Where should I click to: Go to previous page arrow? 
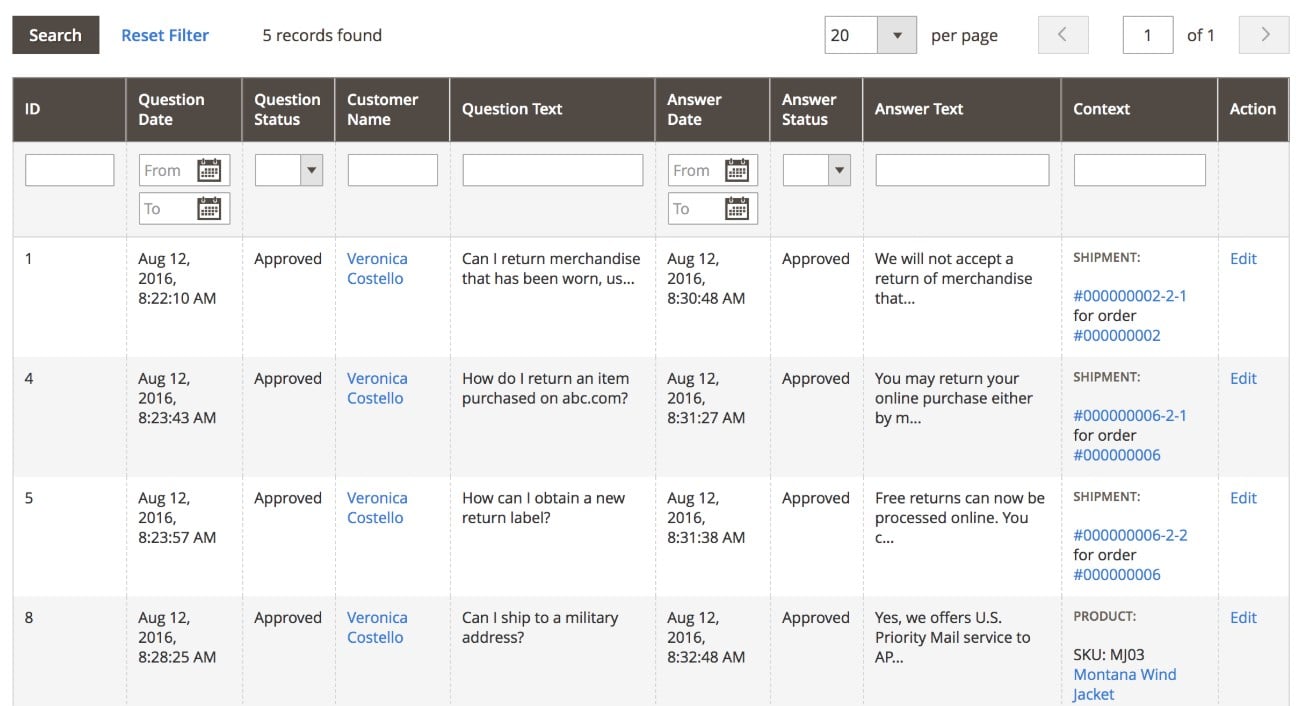pos(1063,35)
